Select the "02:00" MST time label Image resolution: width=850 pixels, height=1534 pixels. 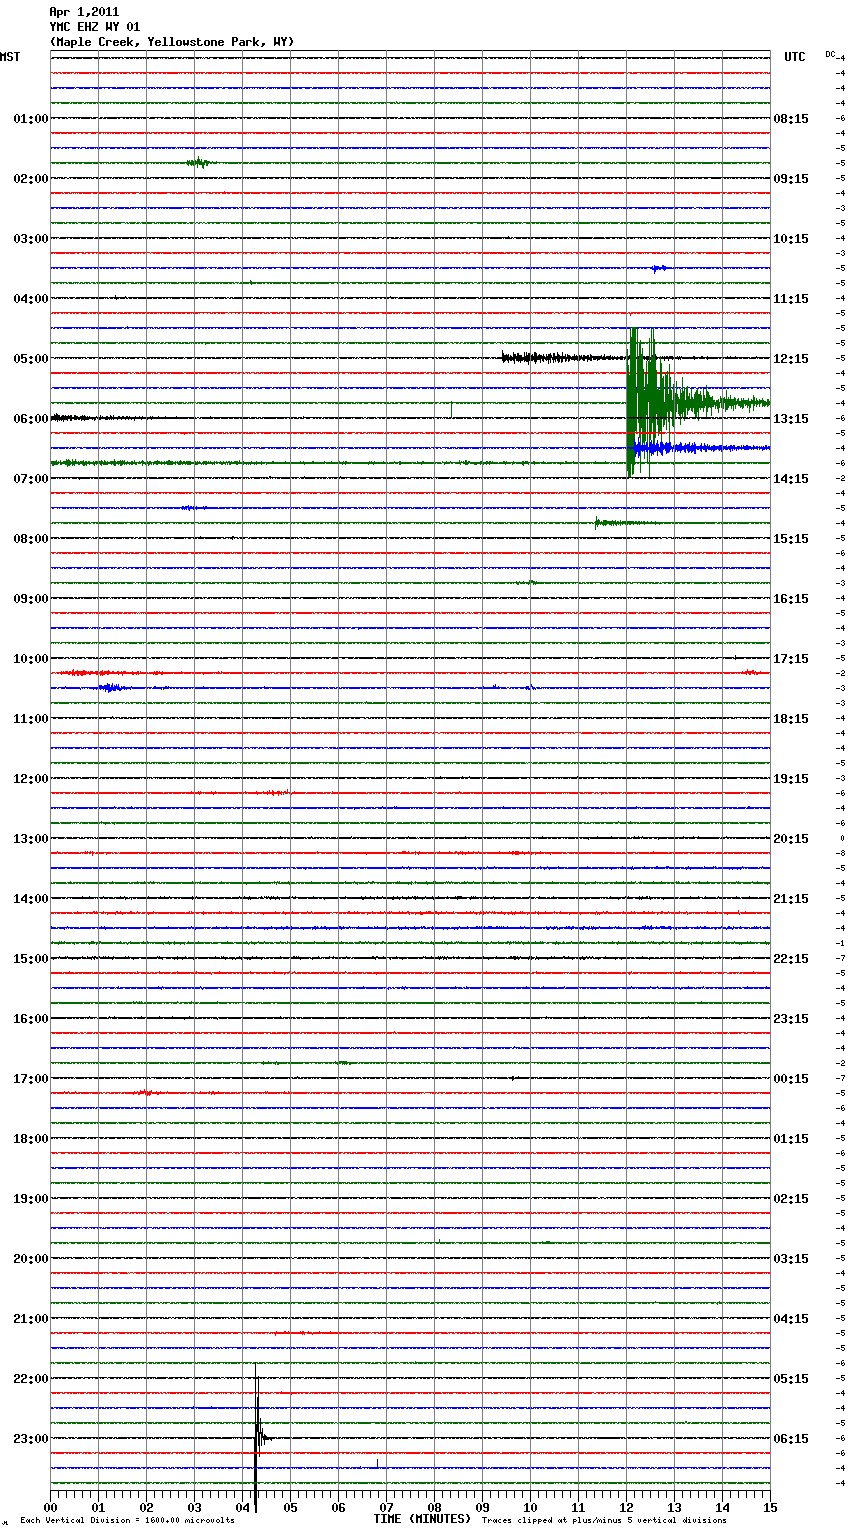pos(31,179)
